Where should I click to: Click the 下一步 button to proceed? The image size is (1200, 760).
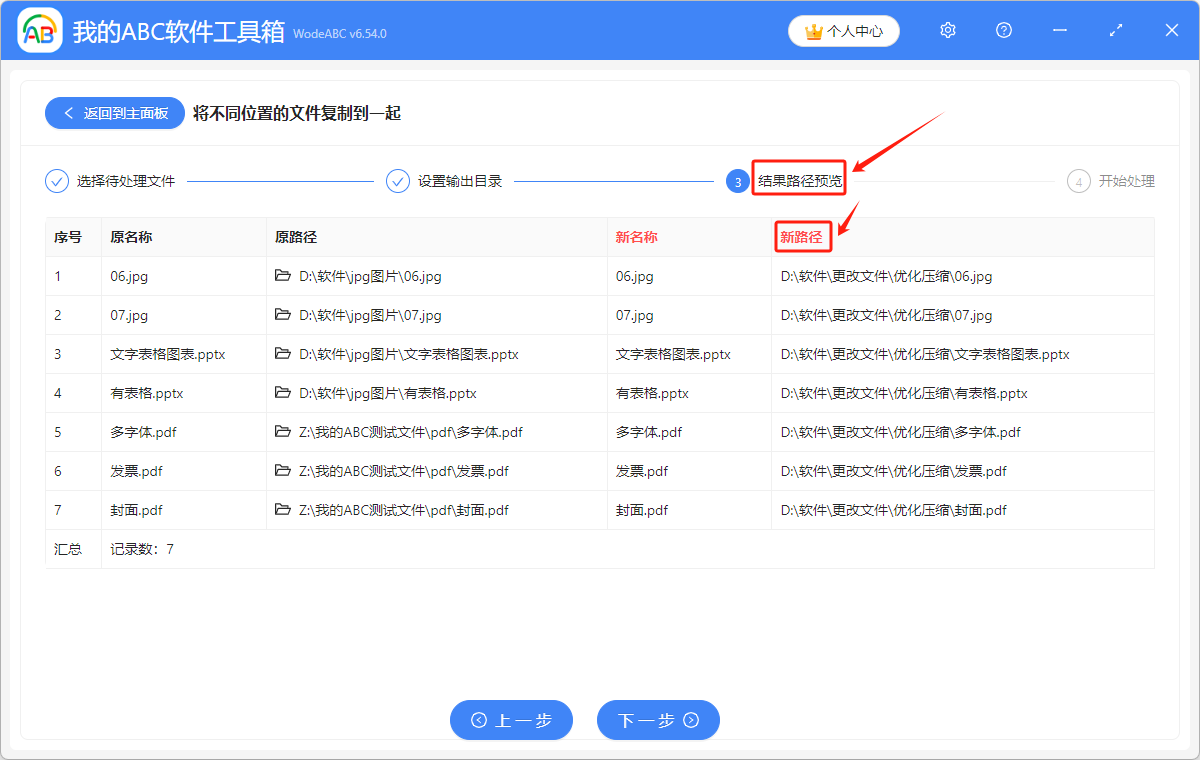pyautogui.click(x=658, y=720)
